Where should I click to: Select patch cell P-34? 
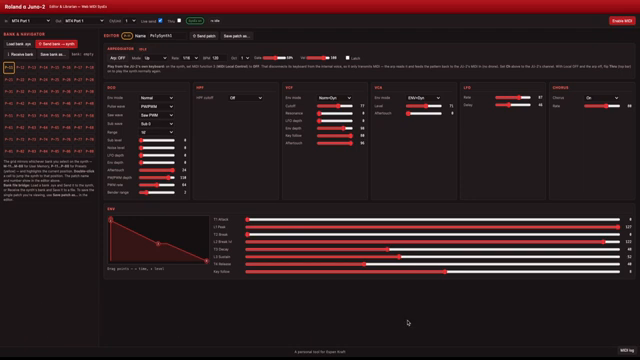[x=44, y=92]
